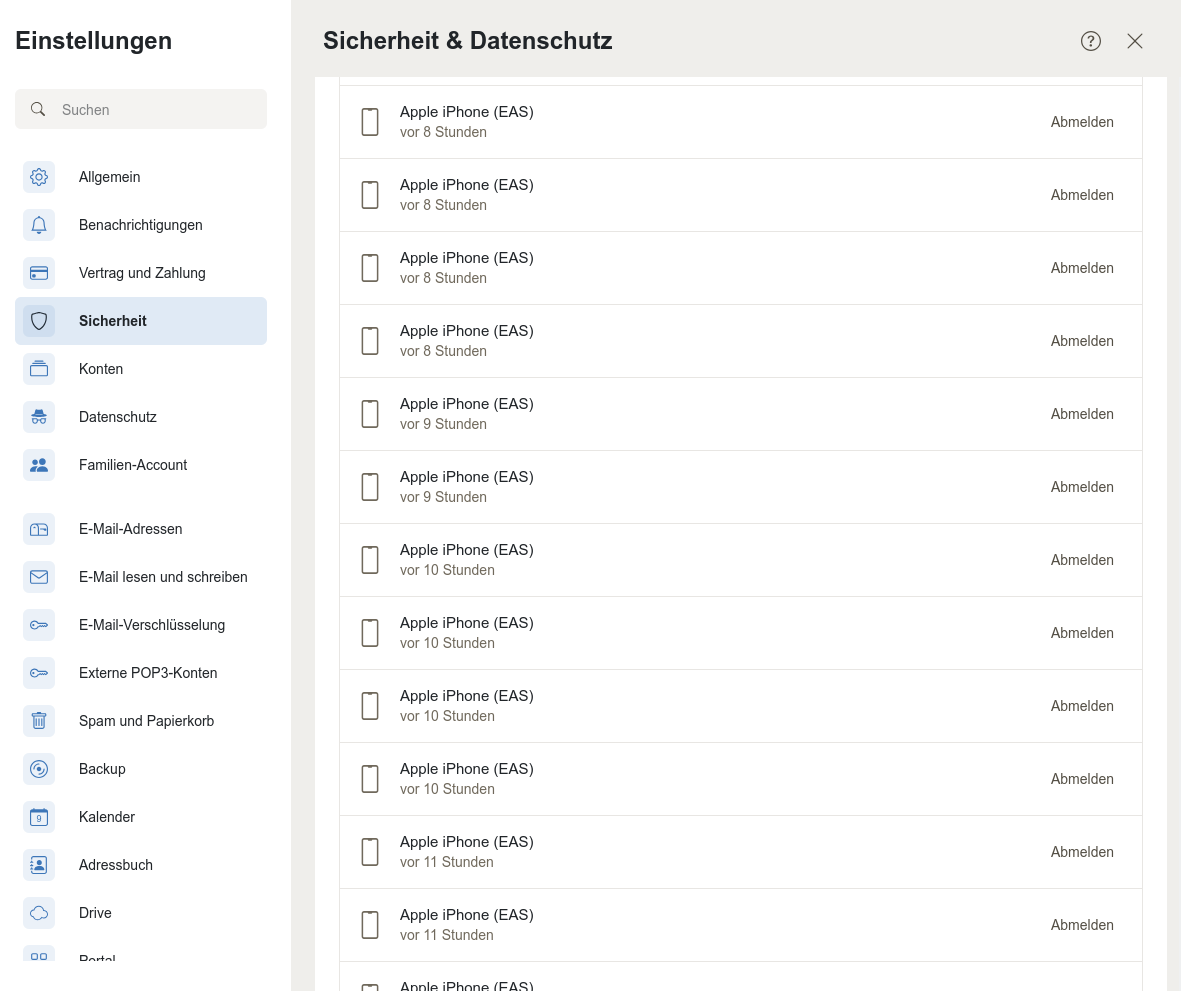Image resolution: width=1181 pixels, height=991 pixels.
Task: Open Familien-Account people icon
Action: click(39, 465)
